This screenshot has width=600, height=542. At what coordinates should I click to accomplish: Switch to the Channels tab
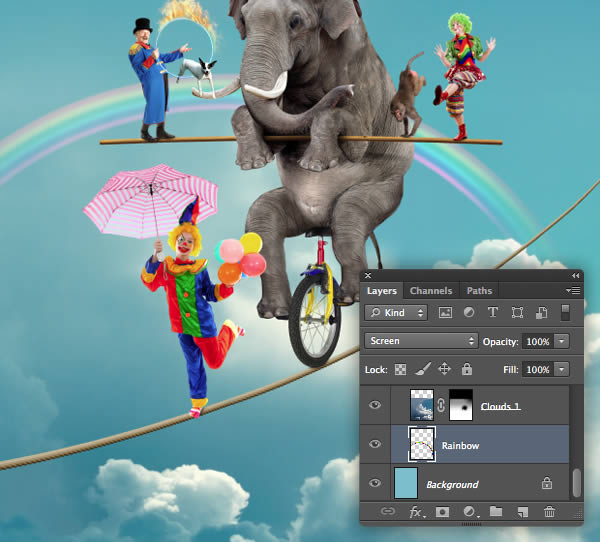tap(431, 291)
